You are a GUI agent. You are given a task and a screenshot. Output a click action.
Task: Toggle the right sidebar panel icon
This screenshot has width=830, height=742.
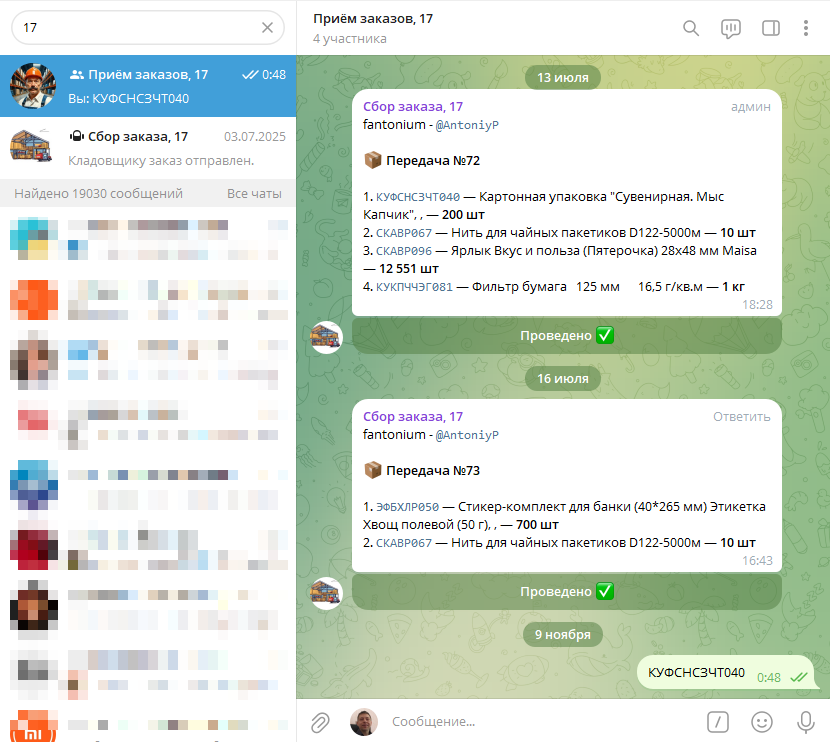[771, 28]
